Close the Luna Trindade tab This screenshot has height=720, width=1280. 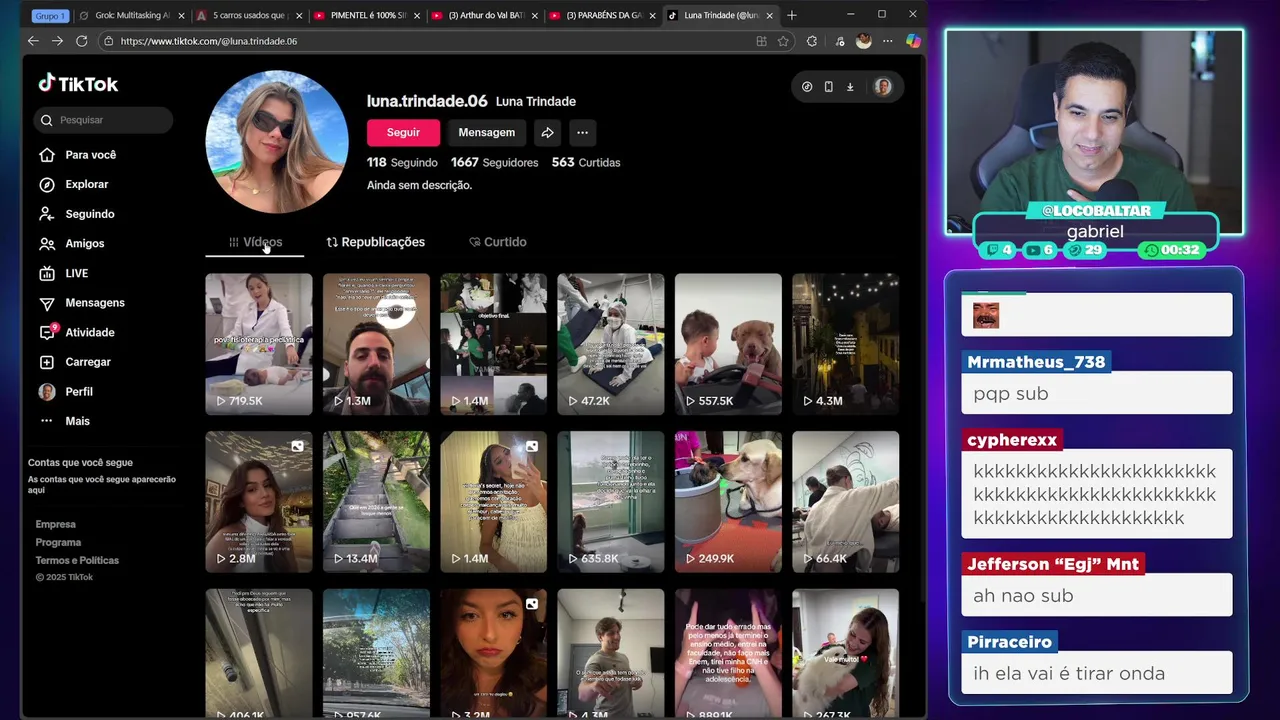coord(769,15)
